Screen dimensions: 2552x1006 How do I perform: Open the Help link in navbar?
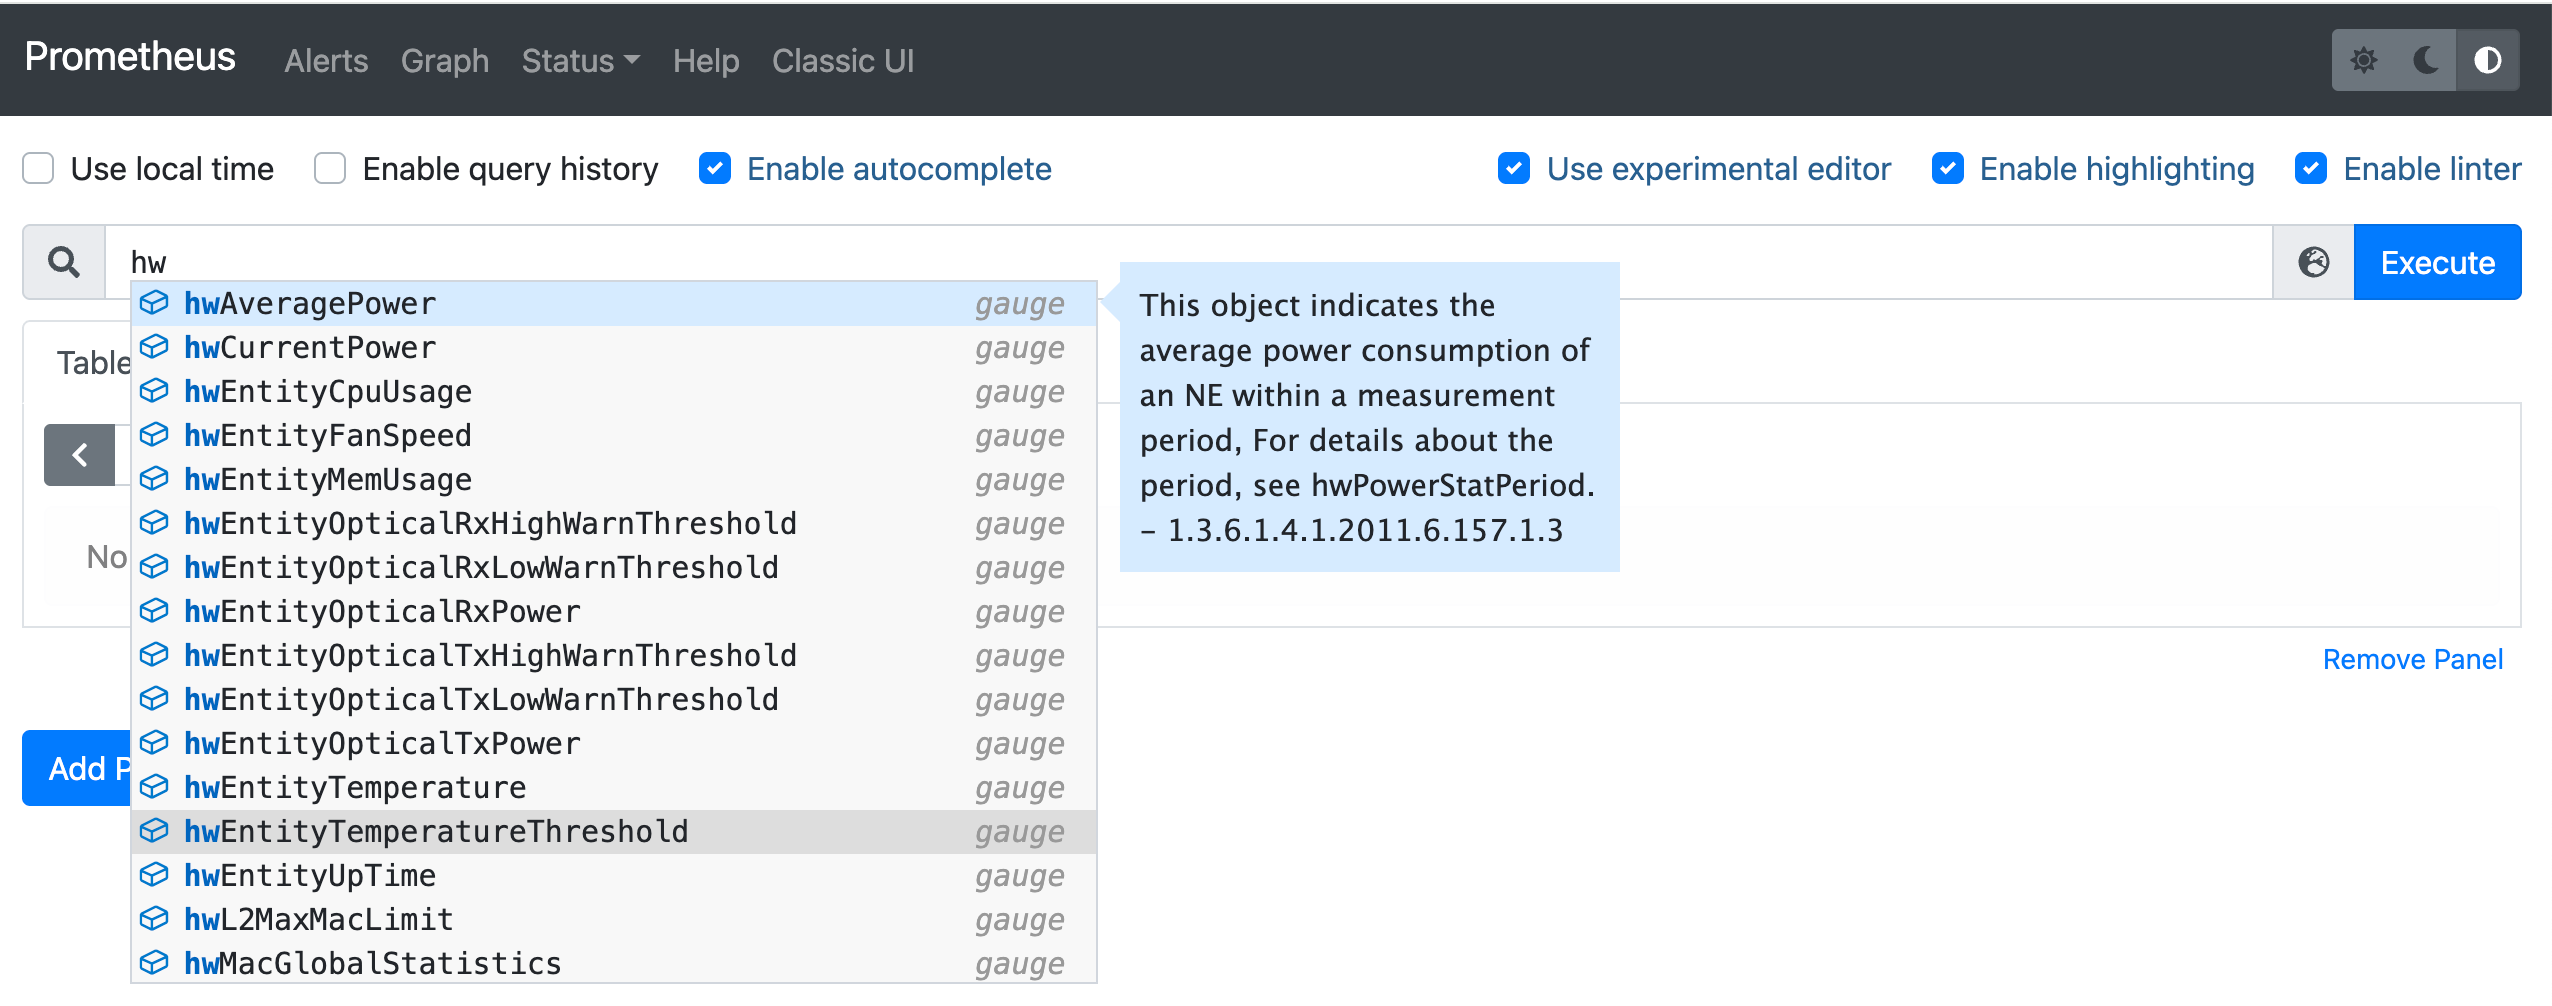coord(706,61)
